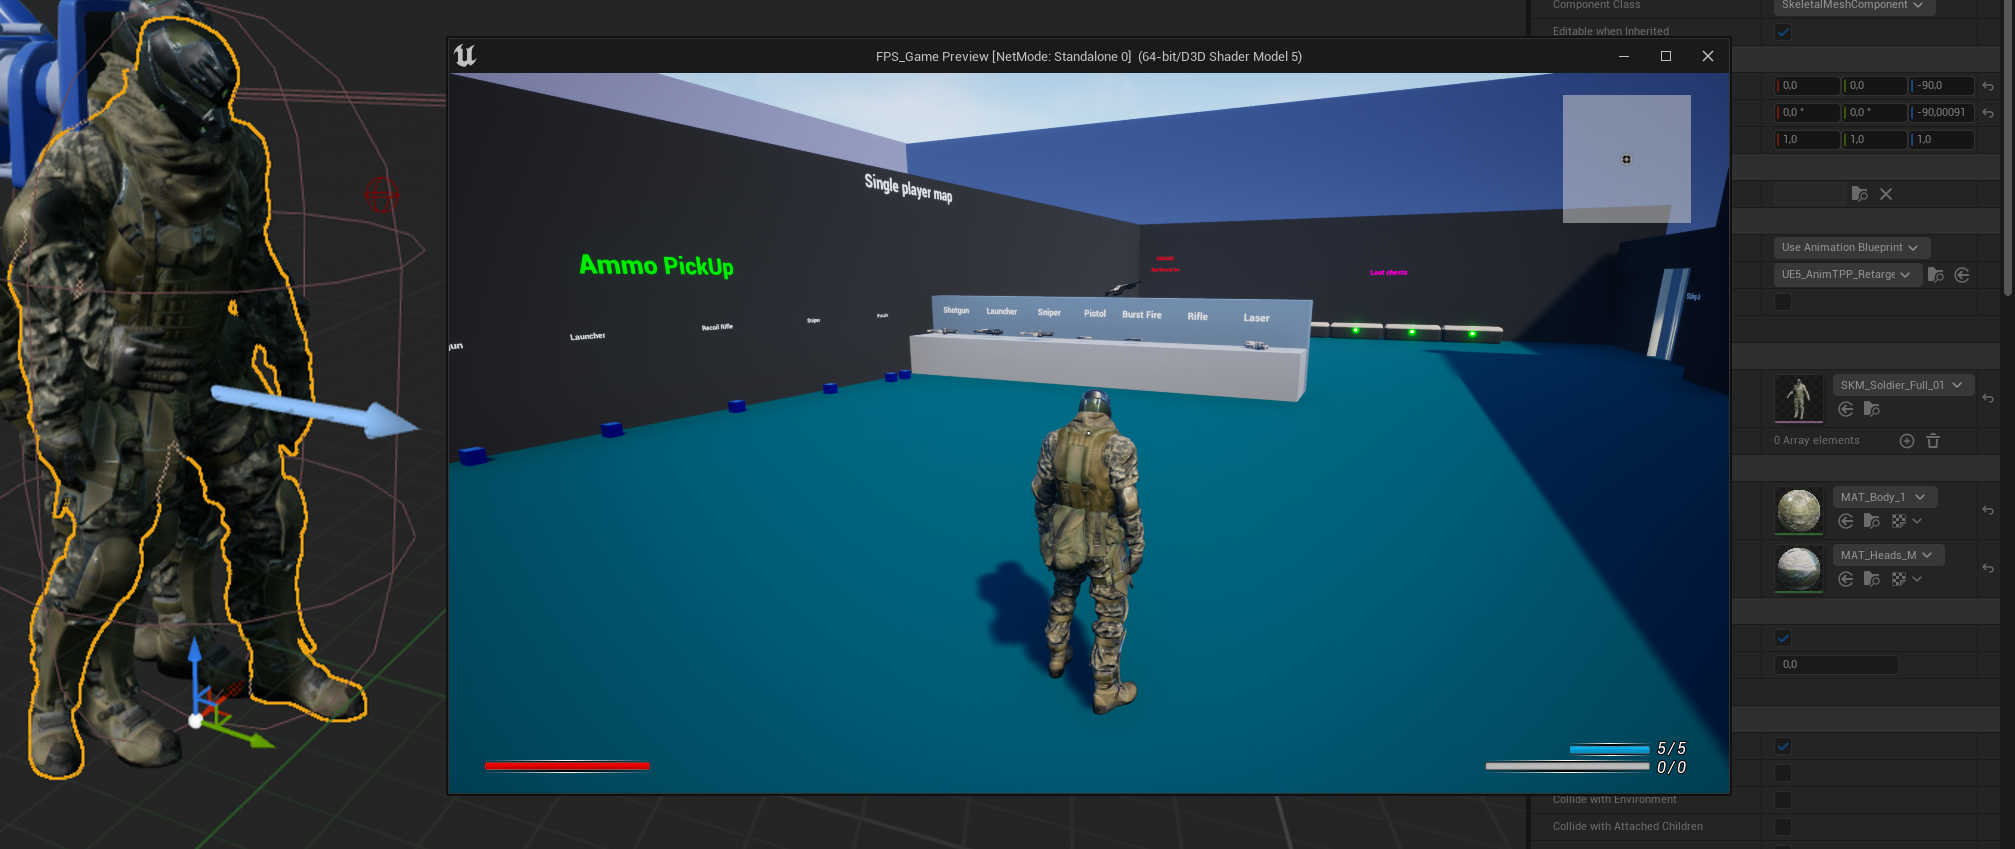Open the Use Animation Blueprint dropdown
Image resolution: width=2015 pixels, height=849 pixels.
[x=1850, y=248]
